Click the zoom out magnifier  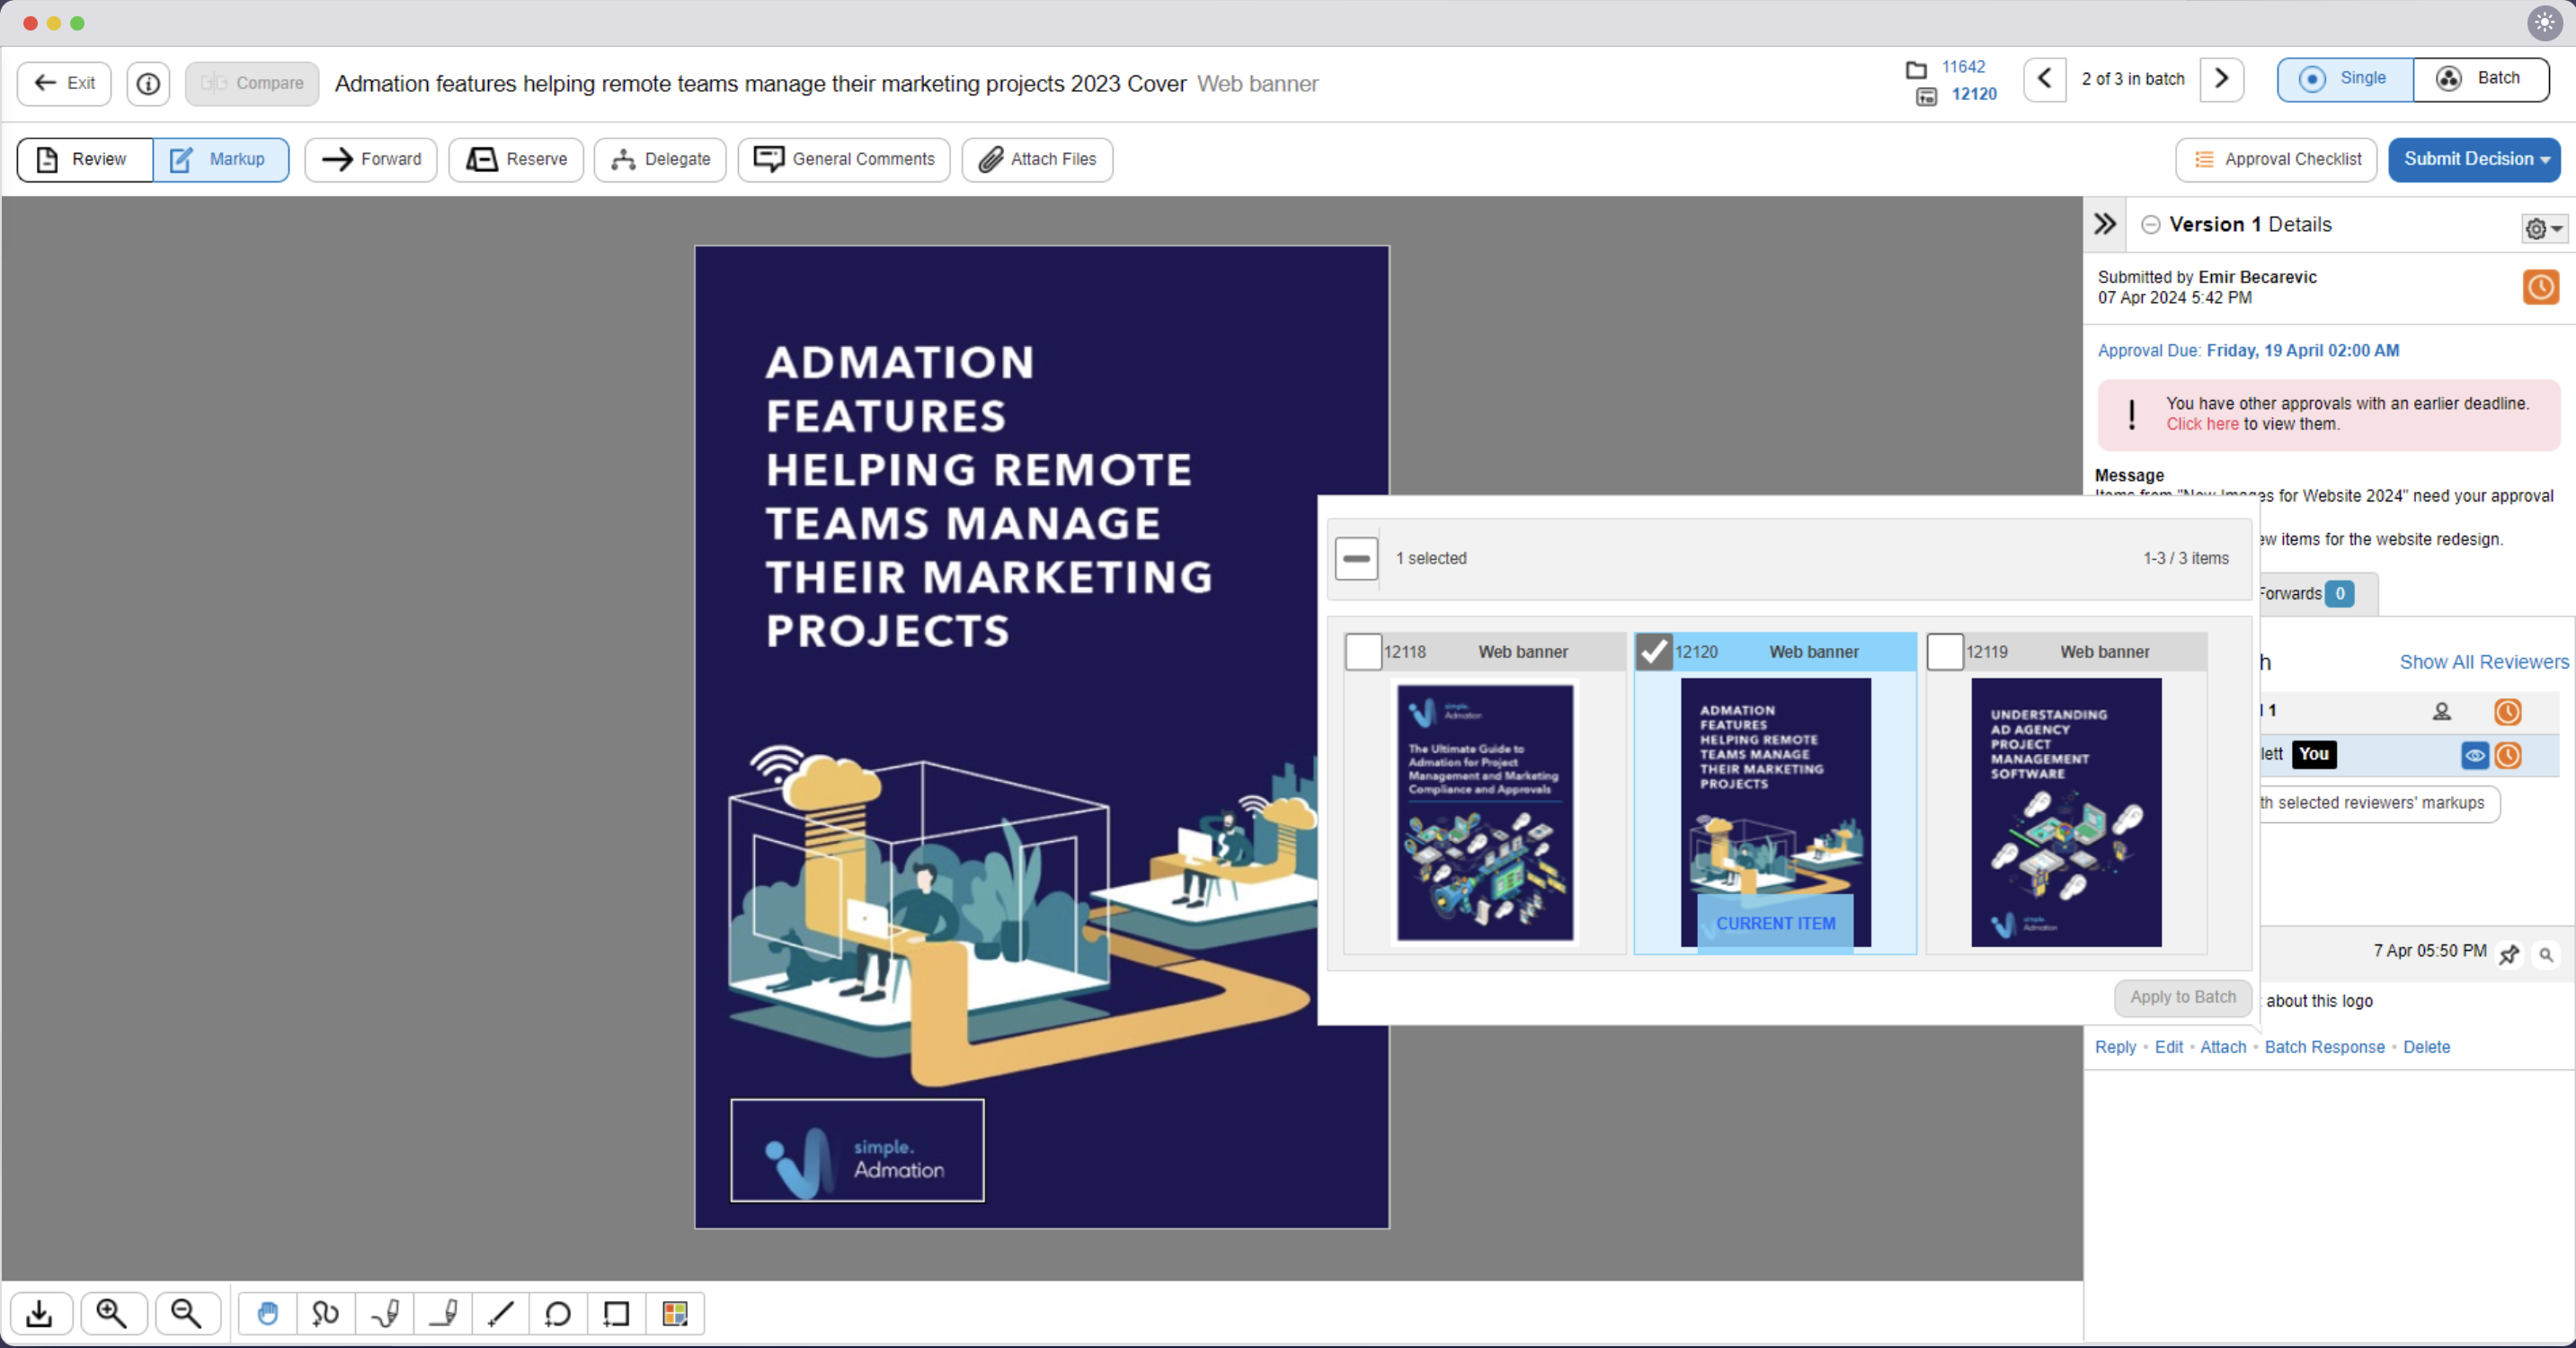[x=186, y=1313]
